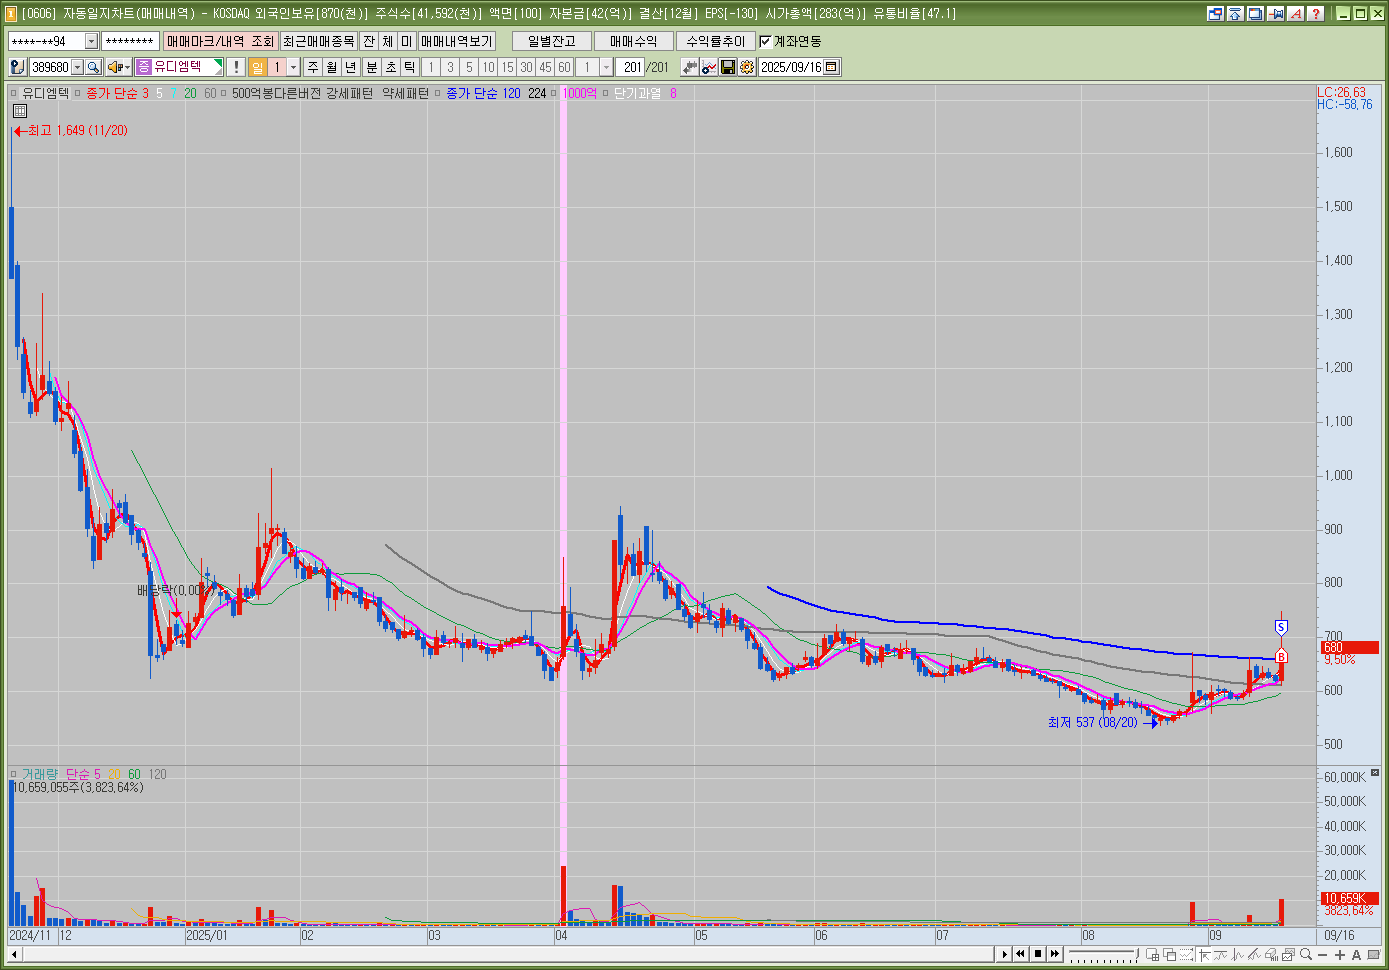The image size is (1389, 970).
Task: Click the chart linking arrows icon
Action: 690,67
